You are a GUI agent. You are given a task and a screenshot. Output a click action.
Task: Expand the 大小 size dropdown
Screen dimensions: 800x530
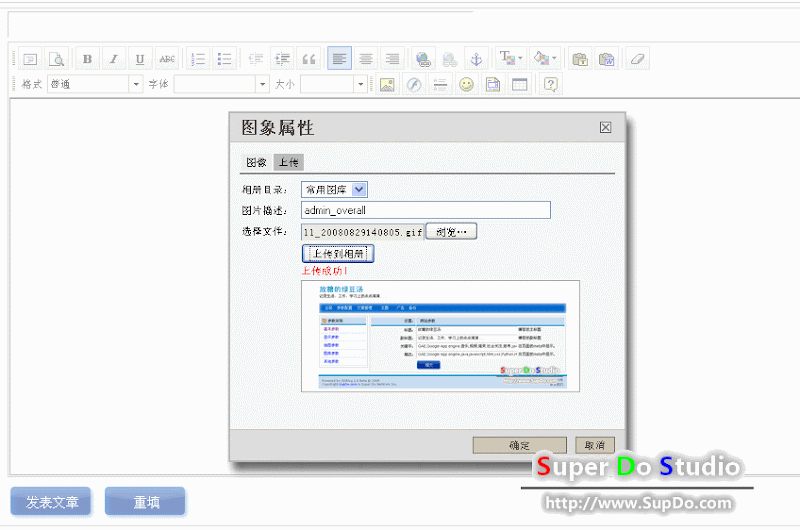[360, 84]
